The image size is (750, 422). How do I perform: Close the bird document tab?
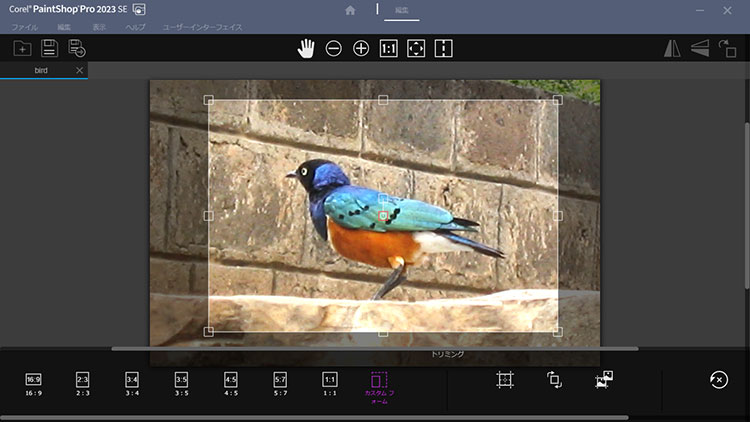pyautogui.click(x=79, y=71)
